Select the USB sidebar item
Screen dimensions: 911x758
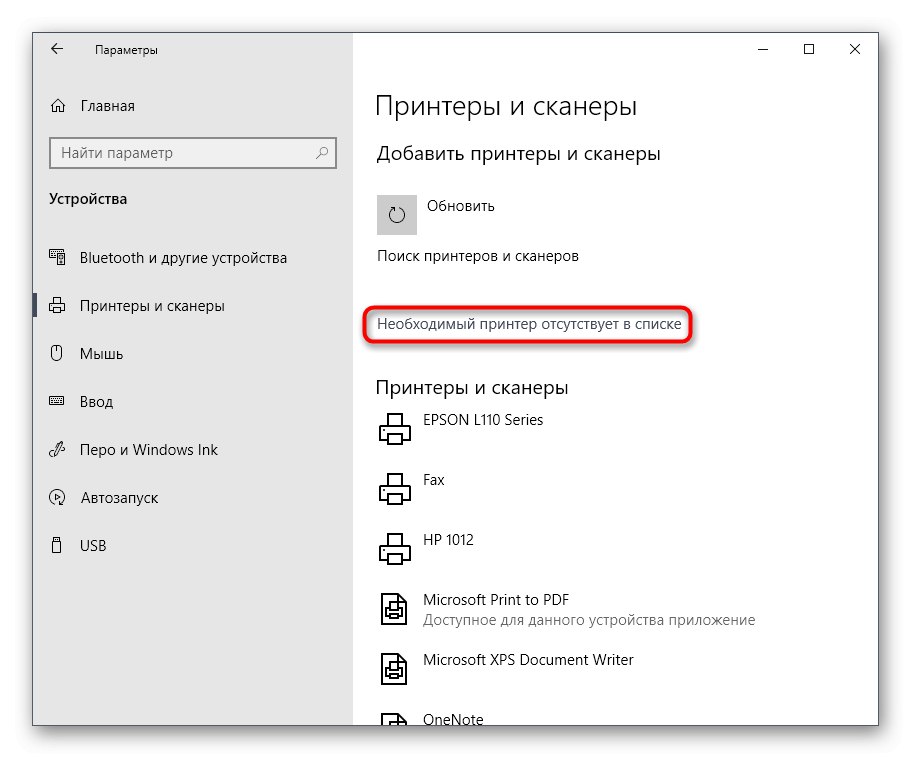tap(93, 546)
